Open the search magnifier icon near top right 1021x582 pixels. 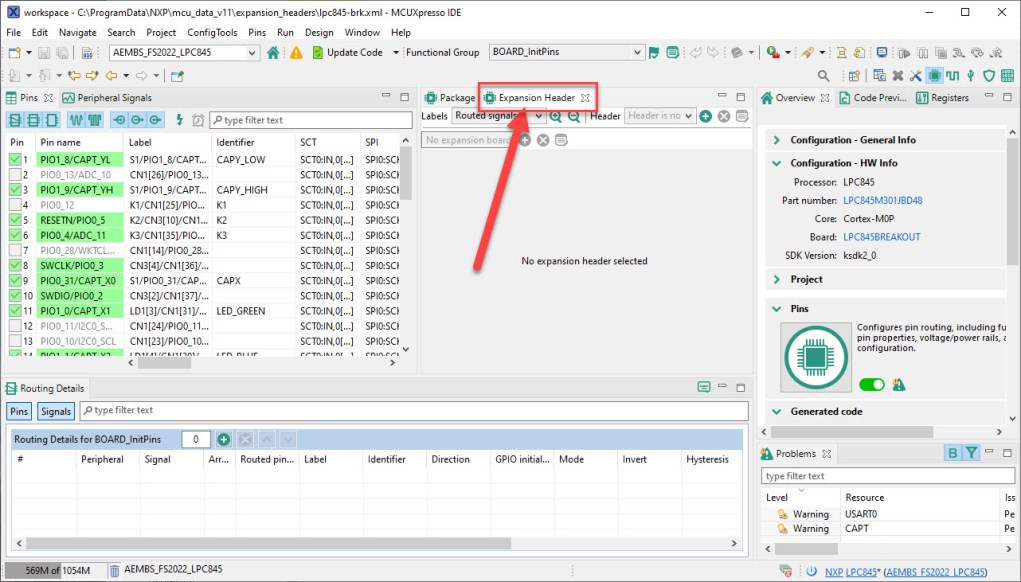[x=823, y=75]
